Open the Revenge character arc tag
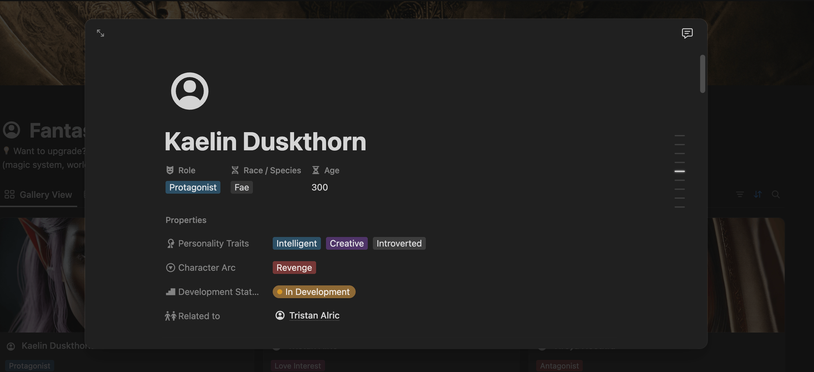 [294, 268]
